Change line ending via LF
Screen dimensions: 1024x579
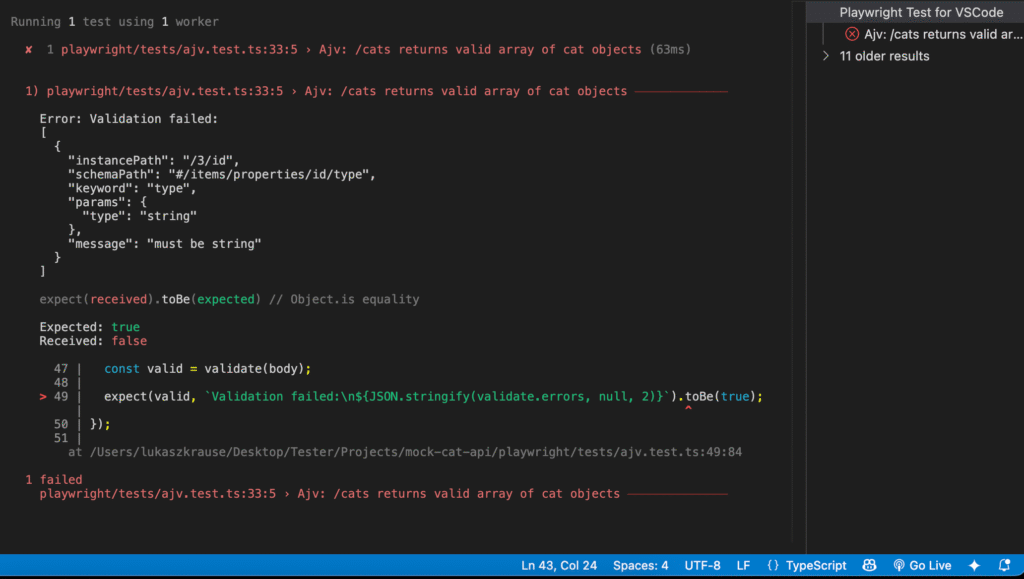click(x=743, y=565)
